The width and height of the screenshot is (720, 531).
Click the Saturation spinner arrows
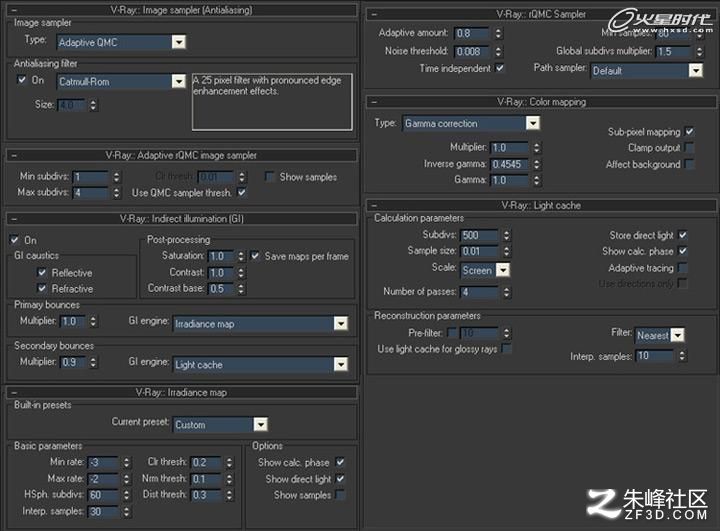point(241,256)
